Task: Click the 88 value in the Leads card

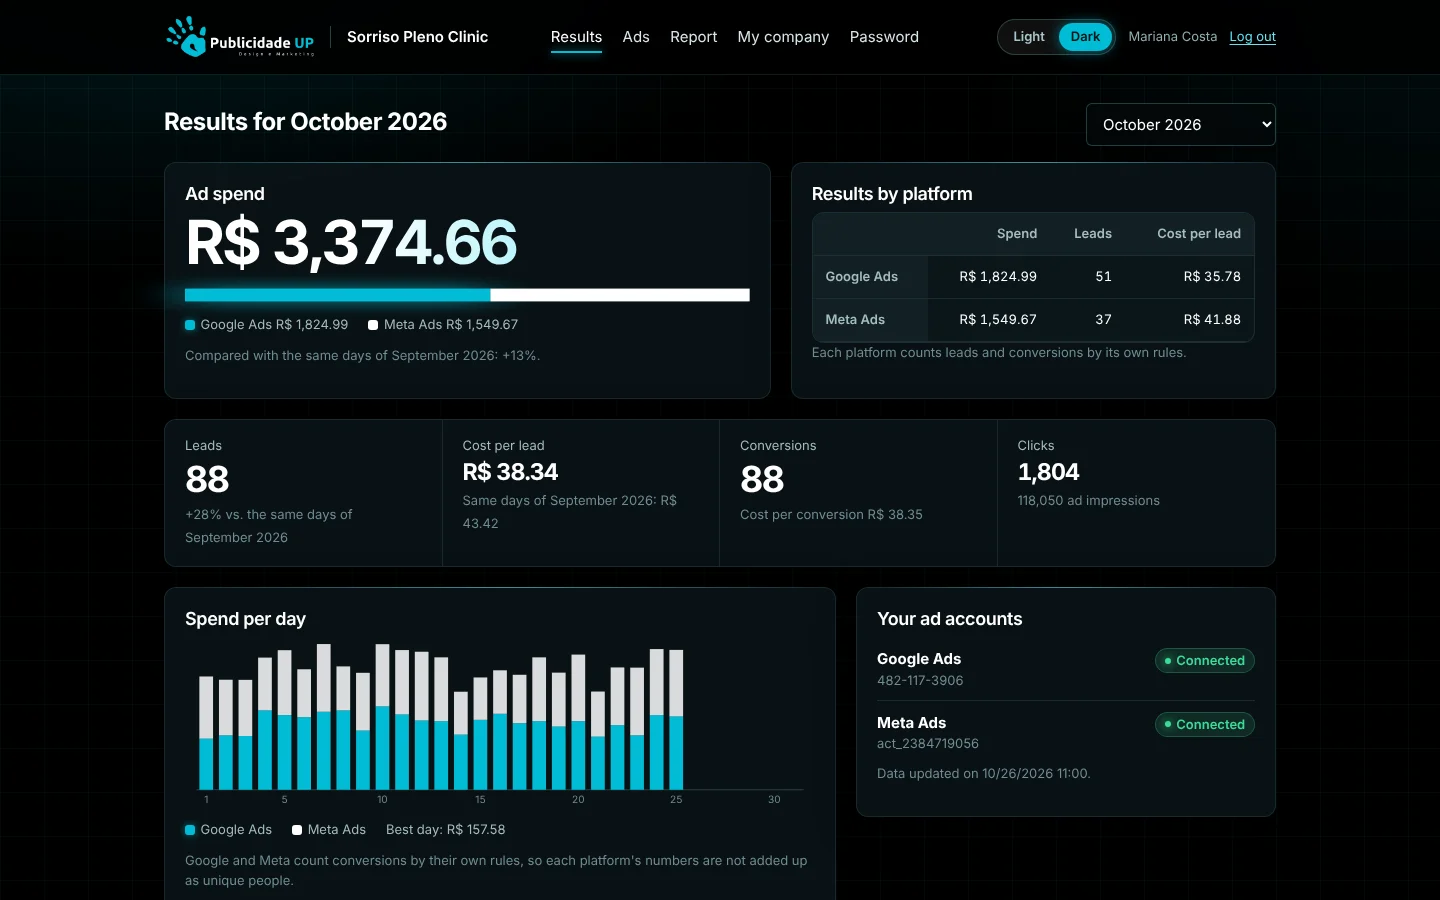Action: click(207, 480)
